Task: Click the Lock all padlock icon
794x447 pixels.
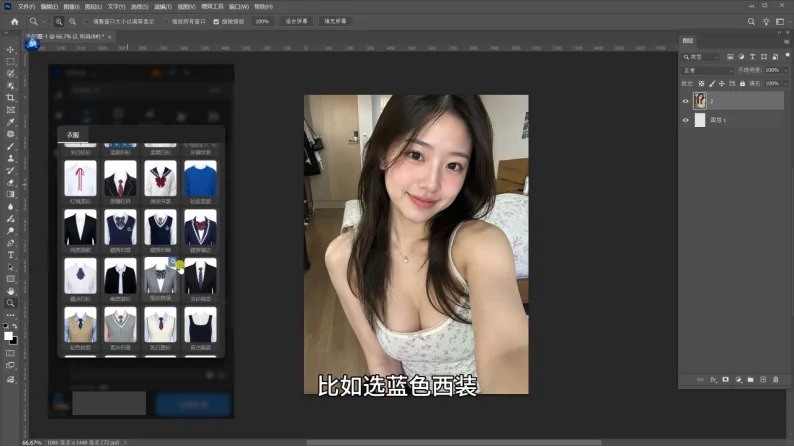Action: point(742,84)
